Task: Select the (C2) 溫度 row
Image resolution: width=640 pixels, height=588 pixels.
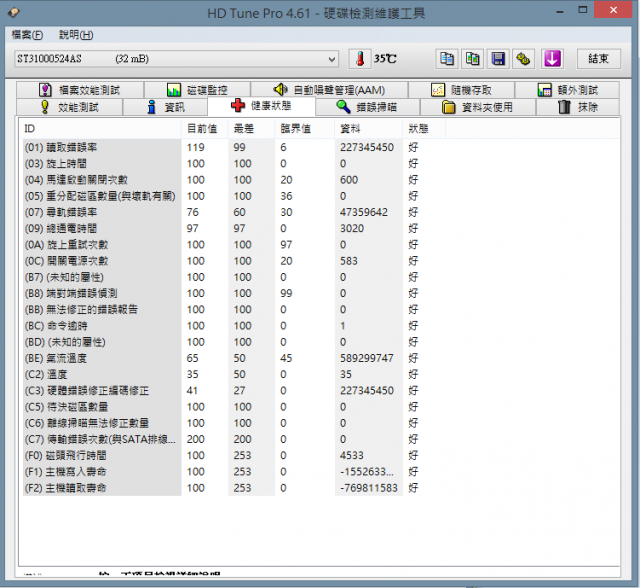Action: 234,375
